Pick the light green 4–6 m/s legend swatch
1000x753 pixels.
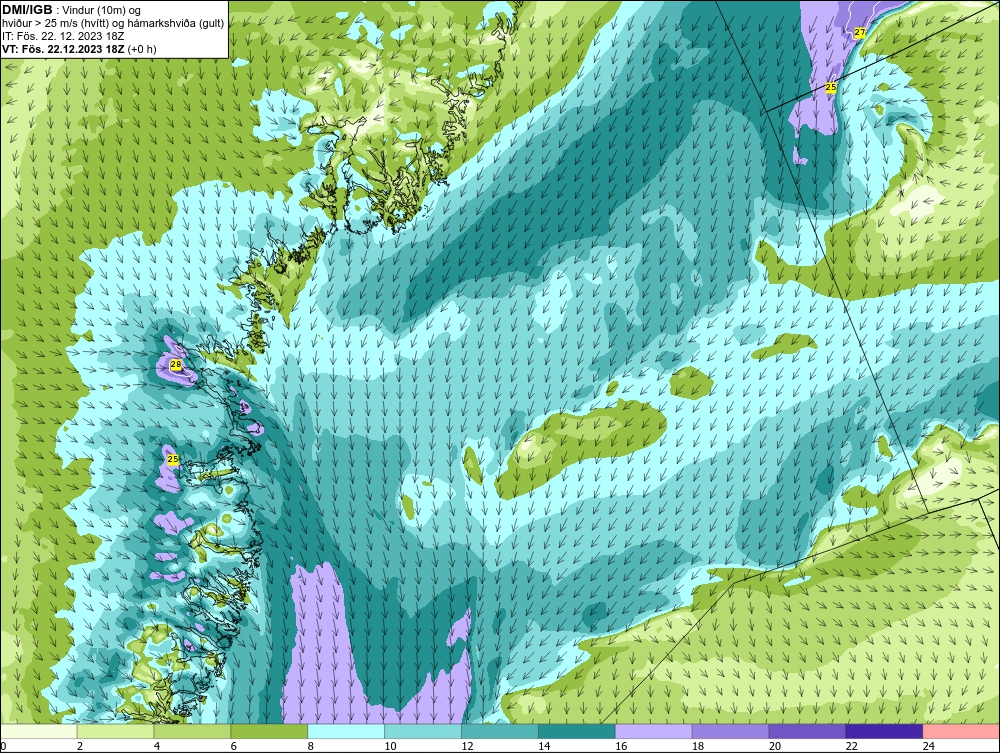pos(192,731)
